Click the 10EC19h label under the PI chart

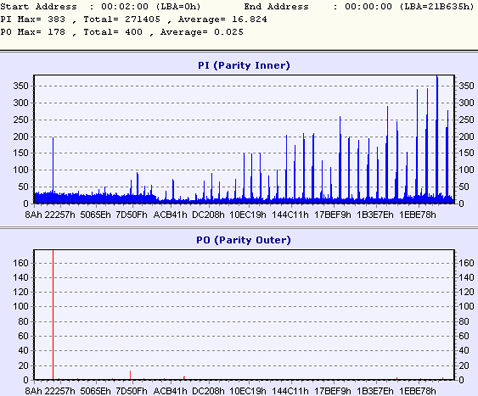coord(248,215)
